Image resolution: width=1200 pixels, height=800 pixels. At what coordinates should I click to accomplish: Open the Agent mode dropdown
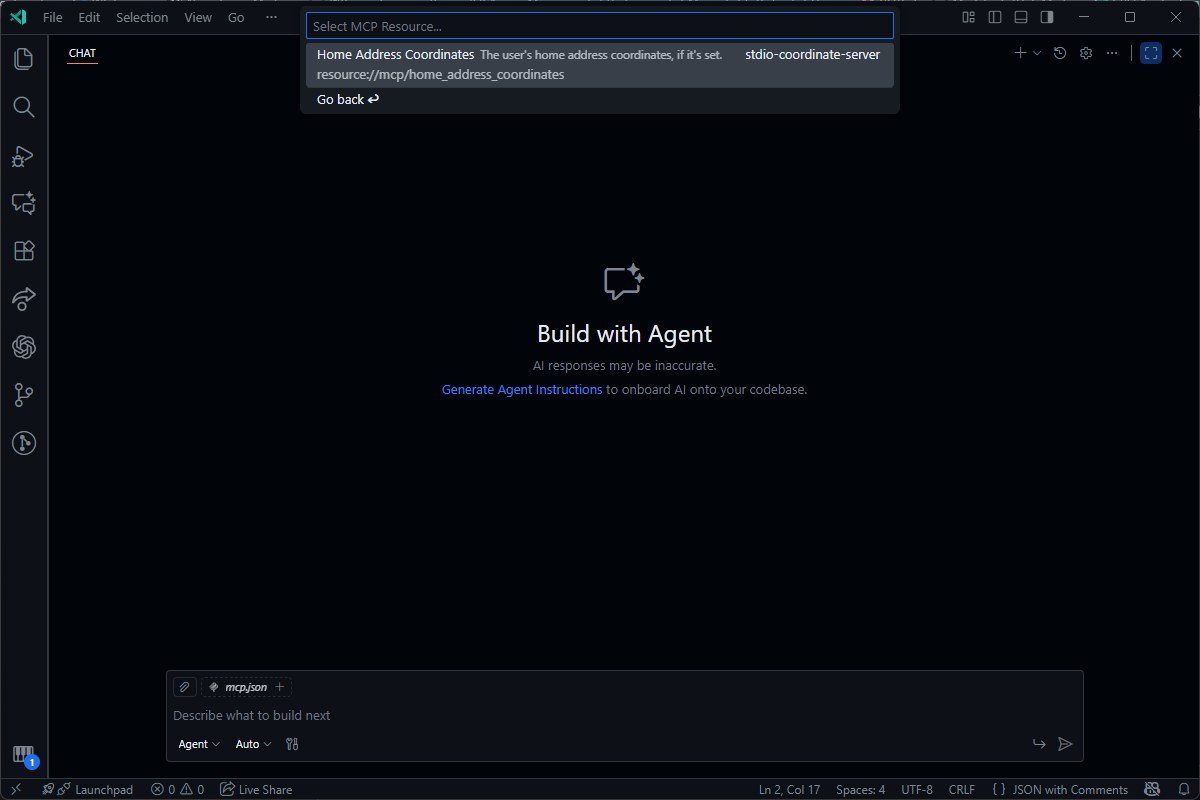198,743
